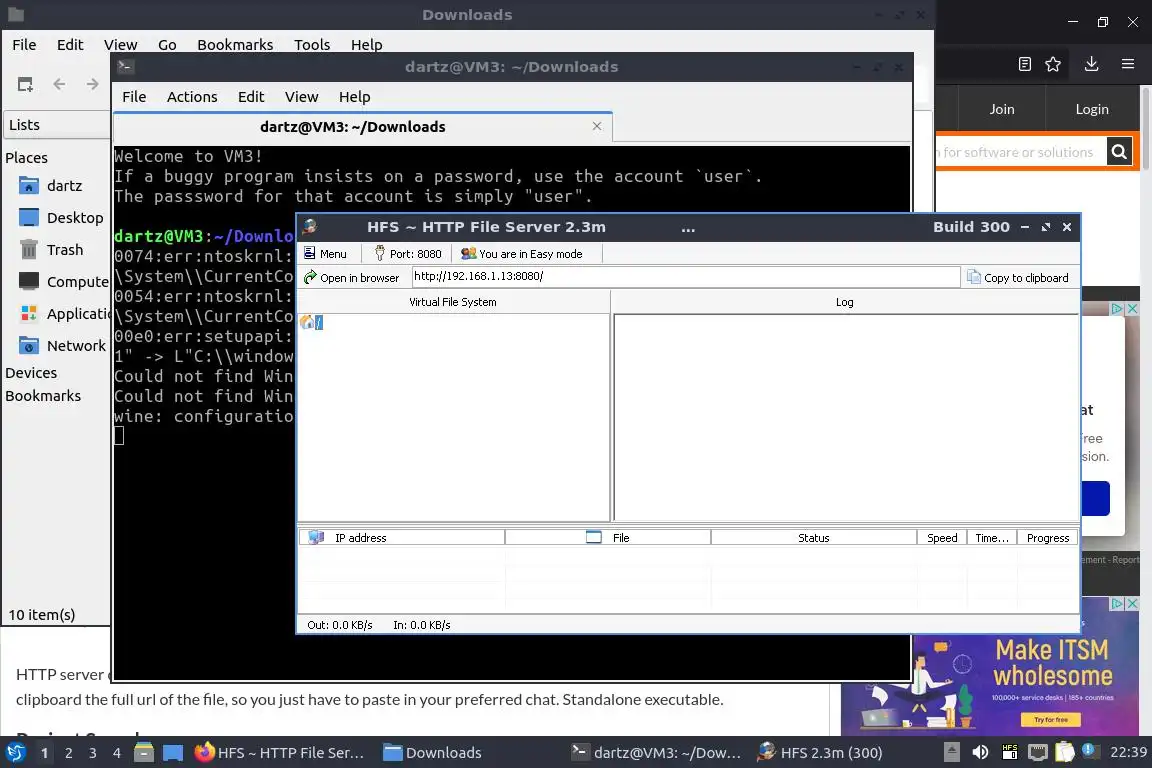Click the File column header in HFS
Image resolution: width=1152 pixels, height=768 pixels.
(x=608, y=538)
